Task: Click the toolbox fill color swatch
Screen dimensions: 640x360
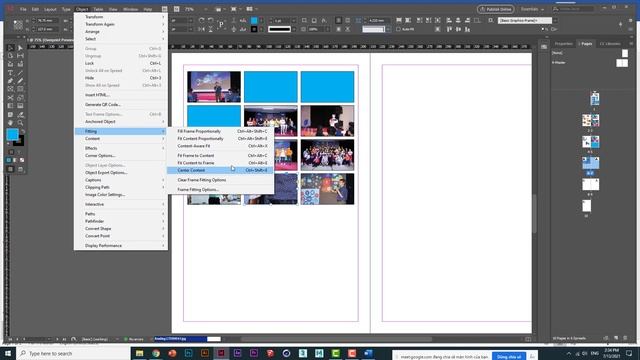Action: click(13, 134)
